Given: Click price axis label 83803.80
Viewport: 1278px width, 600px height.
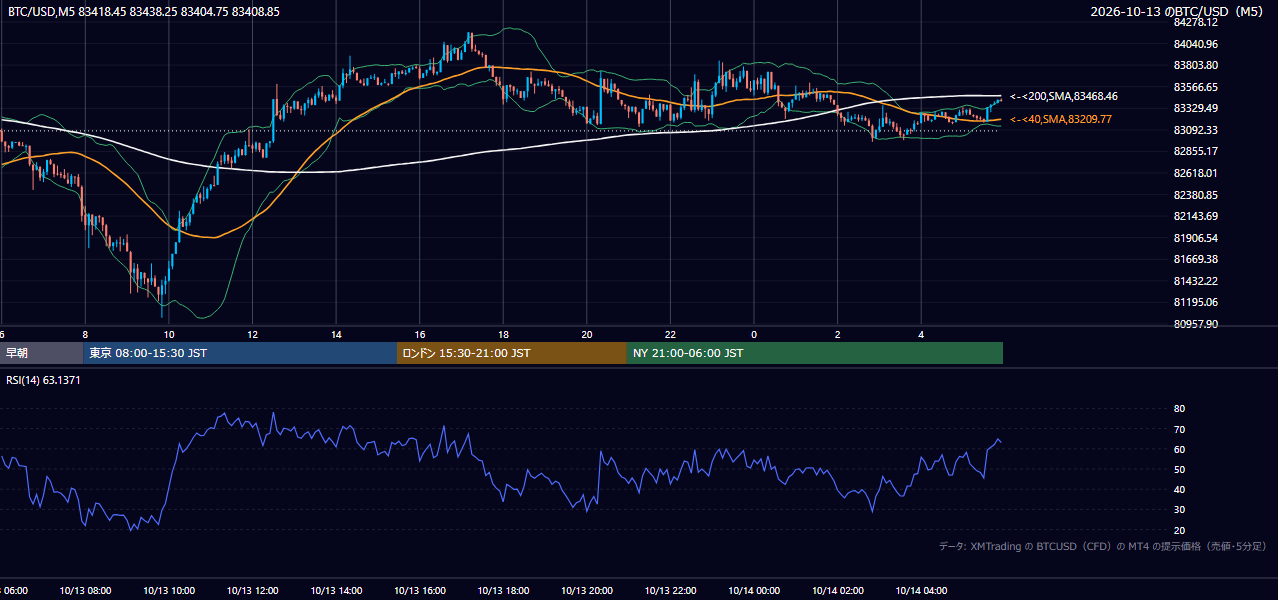Looking at the screenshot, I should click(x=1196, y=65).
